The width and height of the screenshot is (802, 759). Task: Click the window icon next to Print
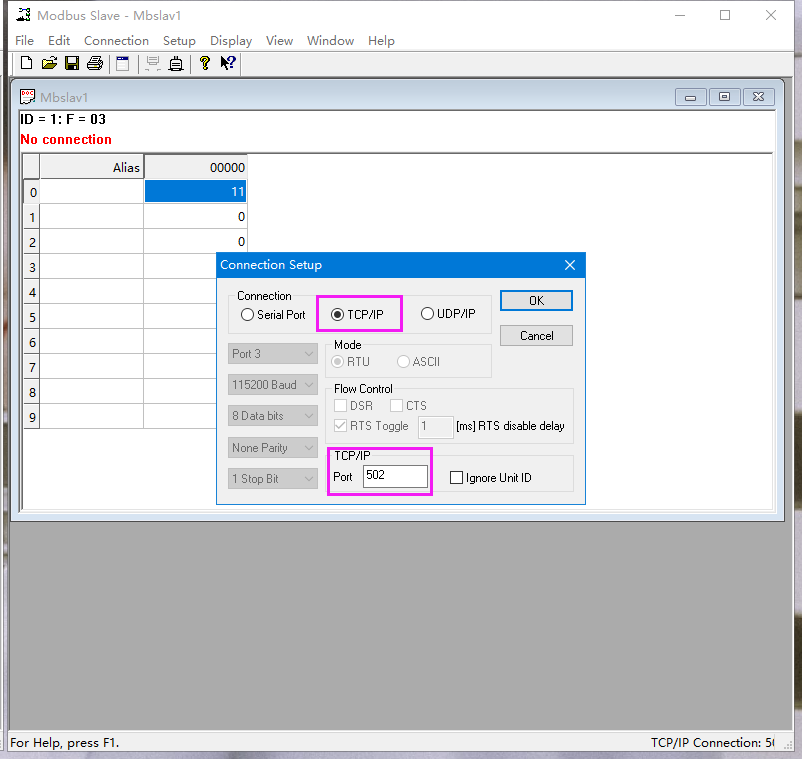point(123,64)
